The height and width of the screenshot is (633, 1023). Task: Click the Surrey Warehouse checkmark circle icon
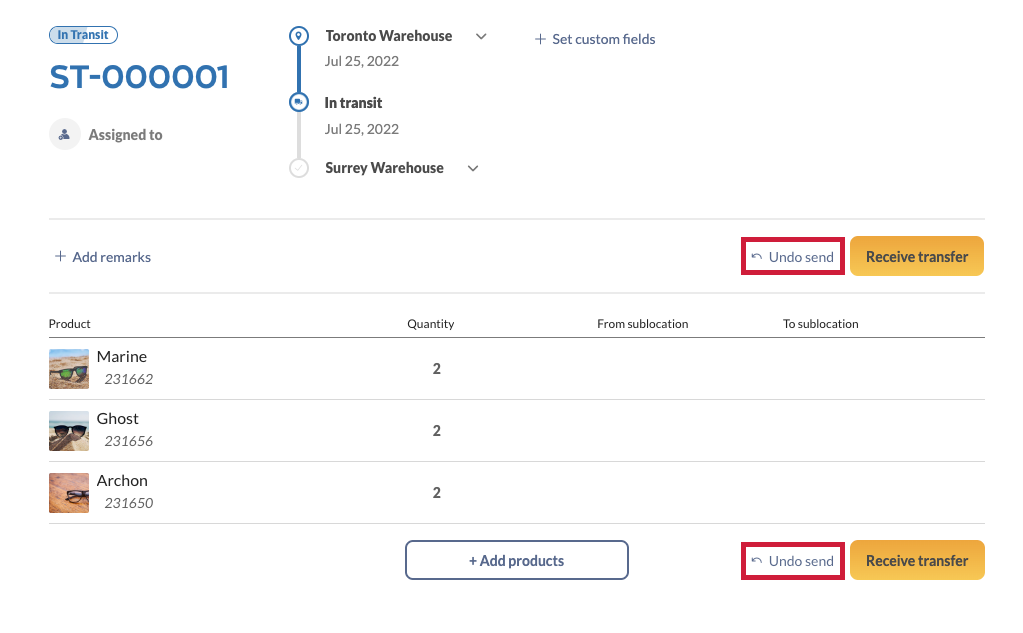(x=298, y=168)
